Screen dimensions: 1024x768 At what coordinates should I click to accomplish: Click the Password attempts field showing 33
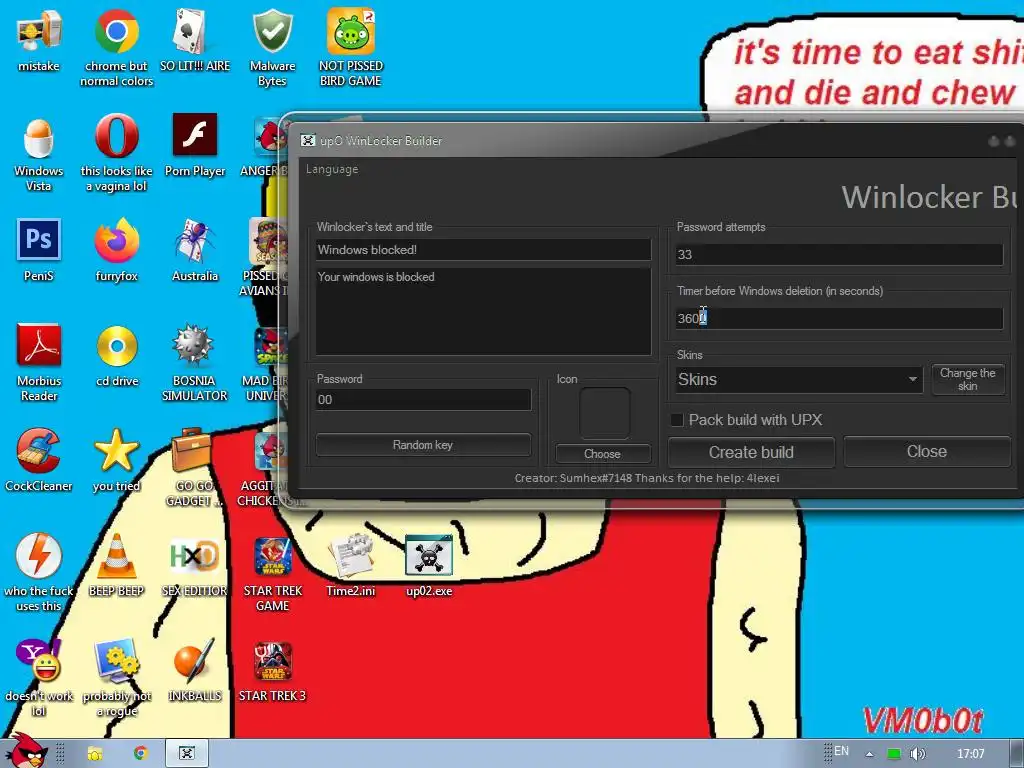click(839, 255)
